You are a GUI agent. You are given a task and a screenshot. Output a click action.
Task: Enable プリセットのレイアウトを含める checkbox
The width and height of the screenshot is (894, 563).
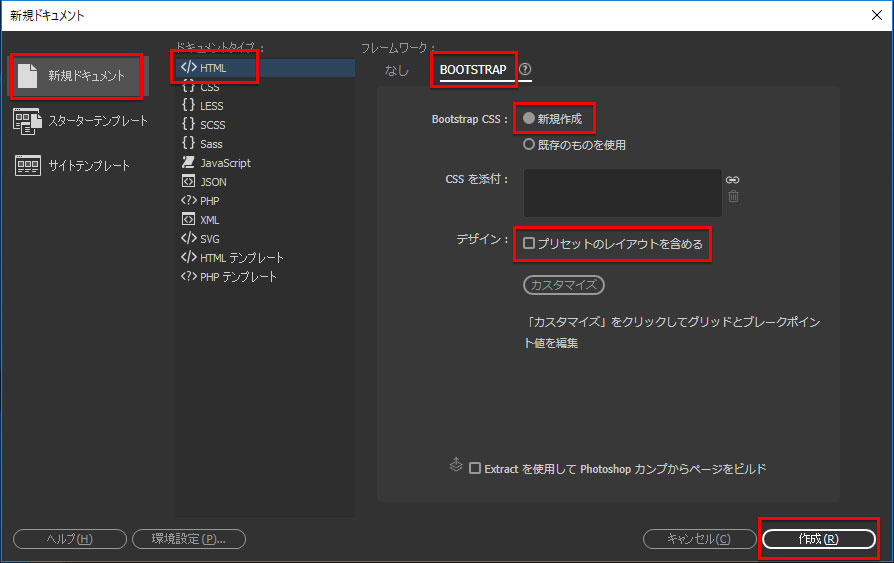(x=529, y=243)
